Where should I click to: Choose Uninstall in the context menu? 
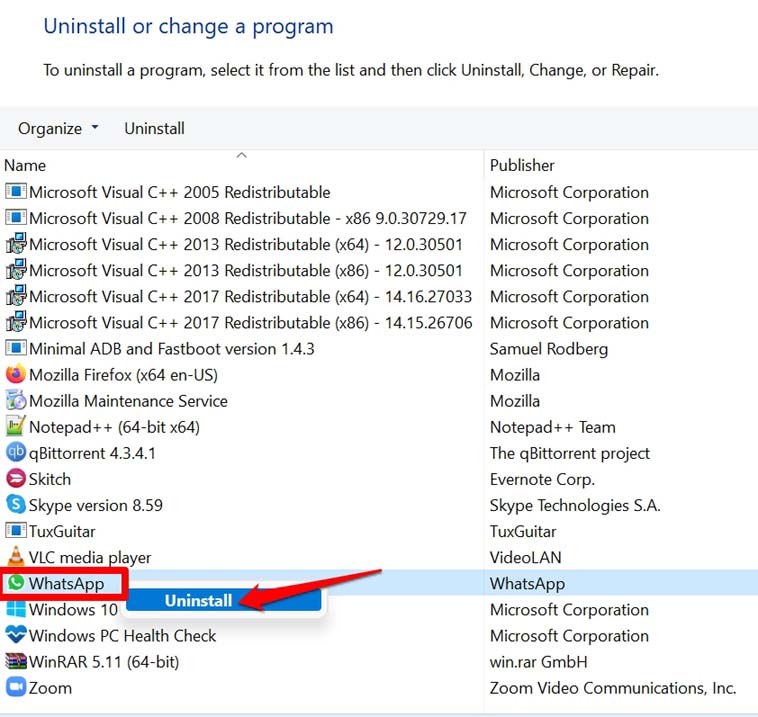[x=223, y=600]
